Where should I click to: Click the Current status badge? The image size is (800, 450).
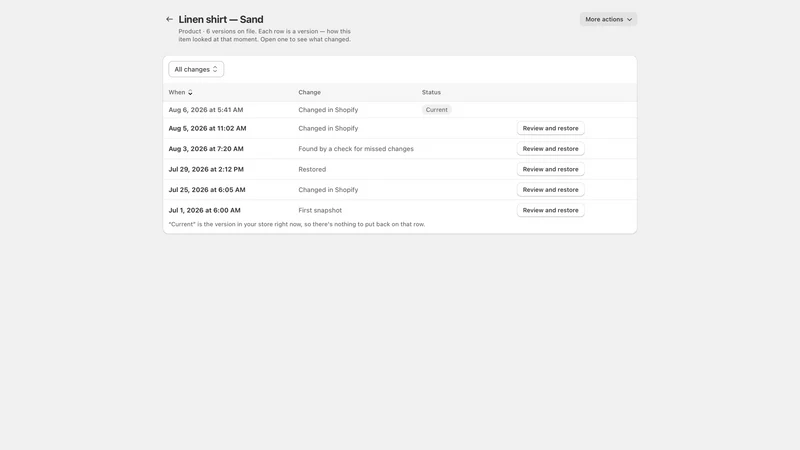[436, 110]
